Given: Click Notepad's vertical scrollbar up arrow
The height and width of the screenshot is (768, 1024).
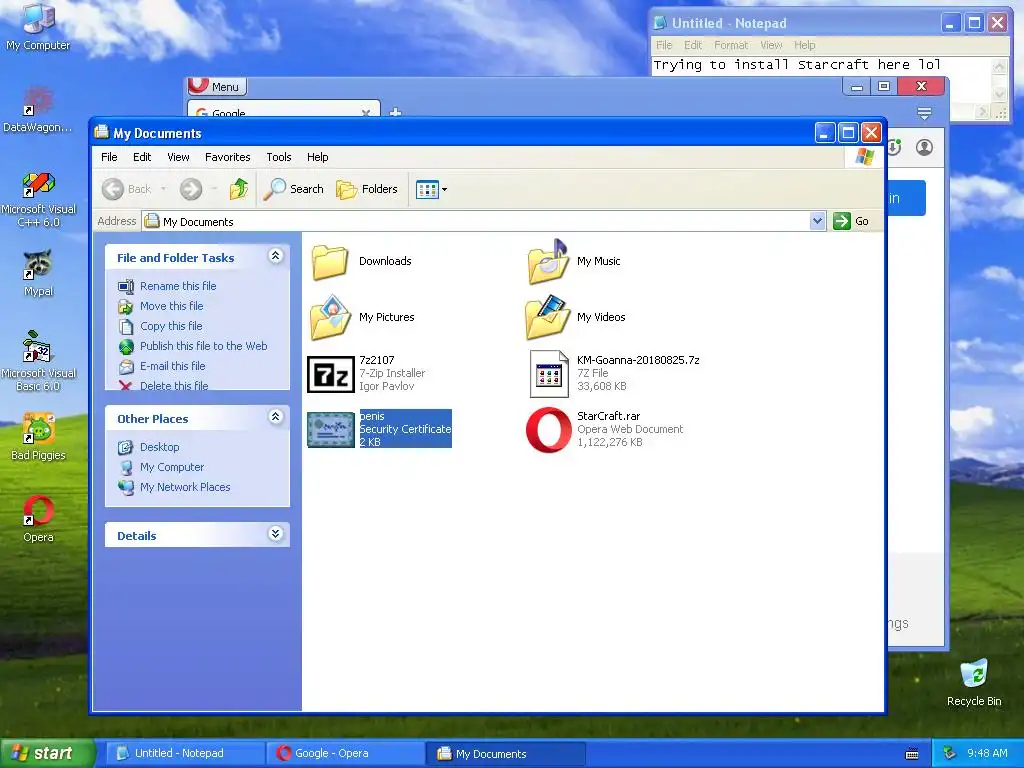Looking at the screenshot, I should coord(999,65).
